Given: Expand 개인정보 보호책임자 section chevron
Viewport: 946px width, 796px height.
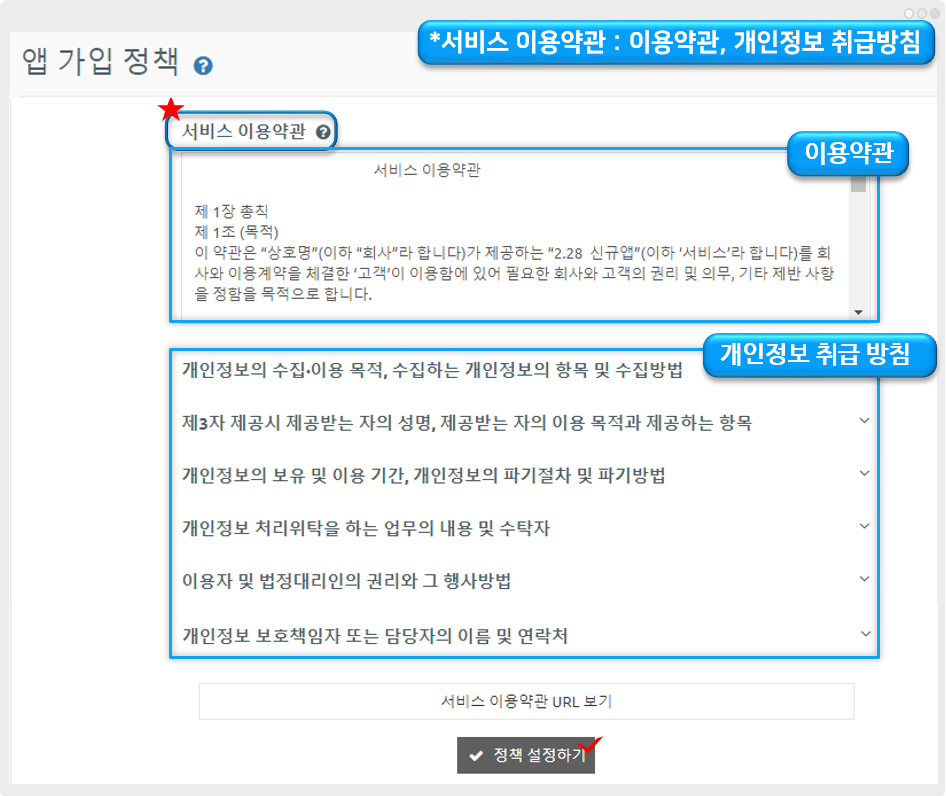Looking at the screenshot, I should pos(864,633).
